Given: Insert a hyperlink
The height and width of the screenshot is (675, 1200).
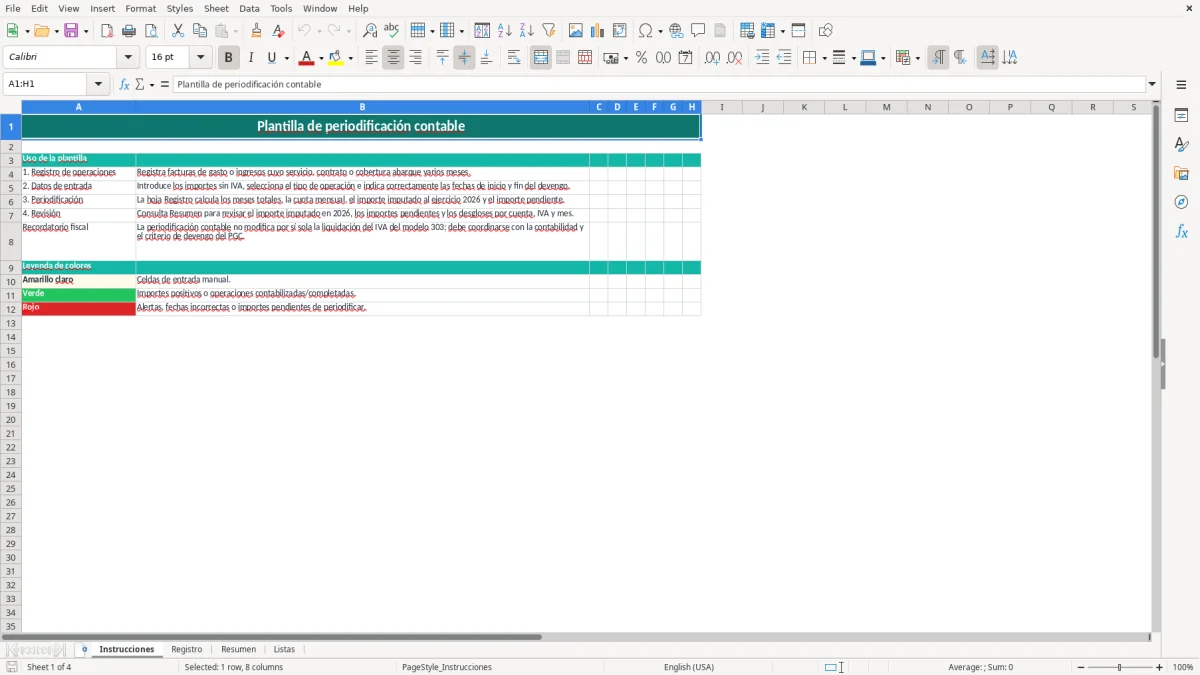Looking at the screenshot, I should [676, 31].
